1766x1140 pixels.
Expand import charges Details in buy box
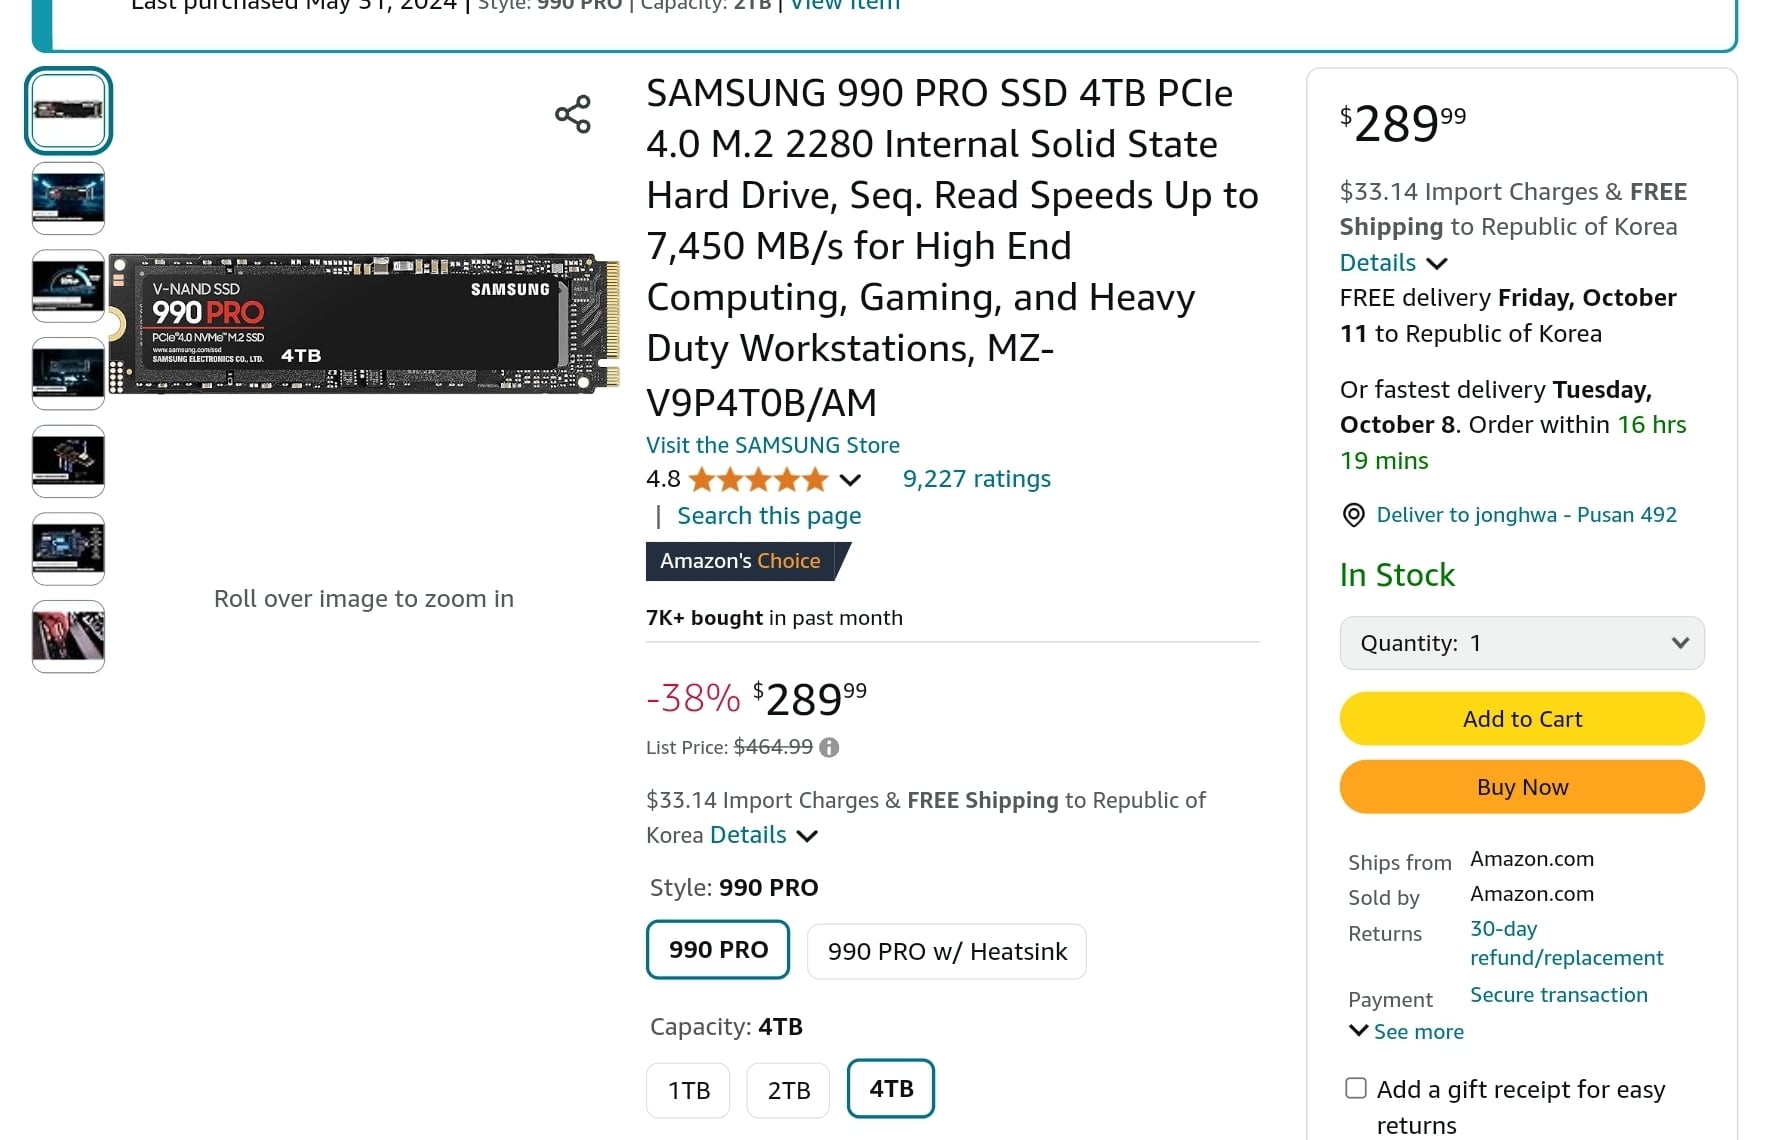click(1393, 263)
